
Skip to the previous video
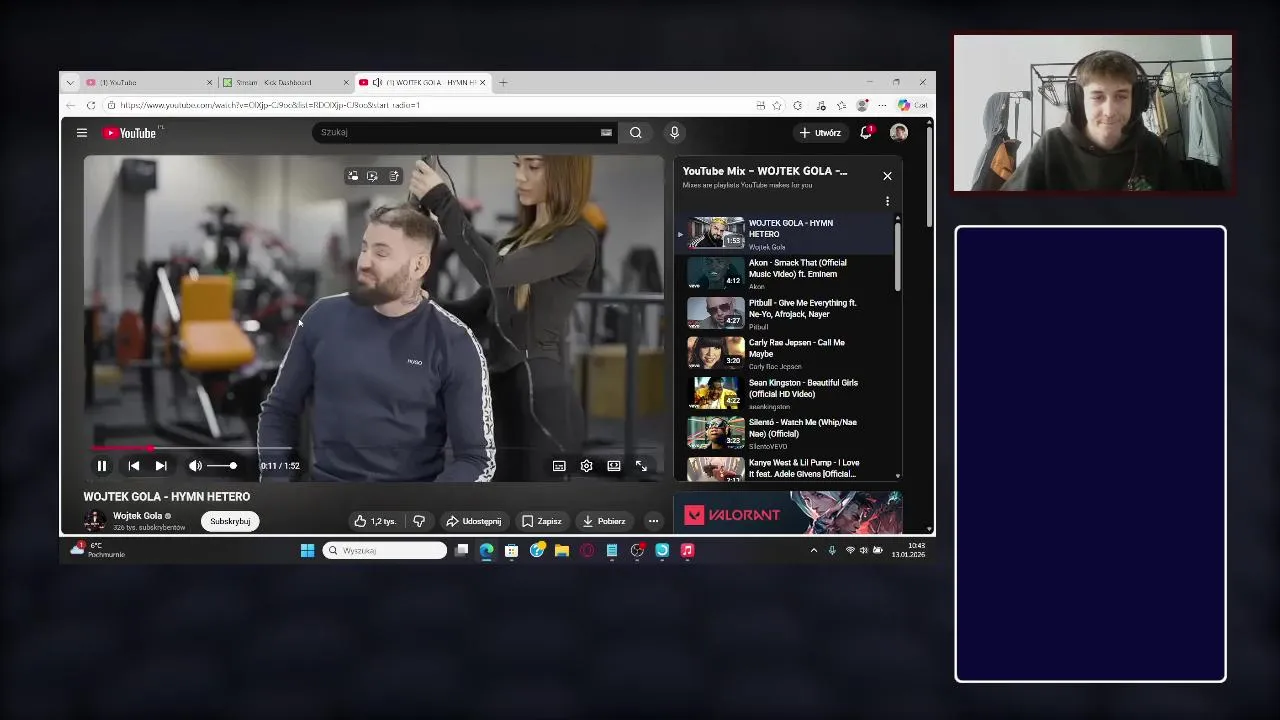point(134,465)
